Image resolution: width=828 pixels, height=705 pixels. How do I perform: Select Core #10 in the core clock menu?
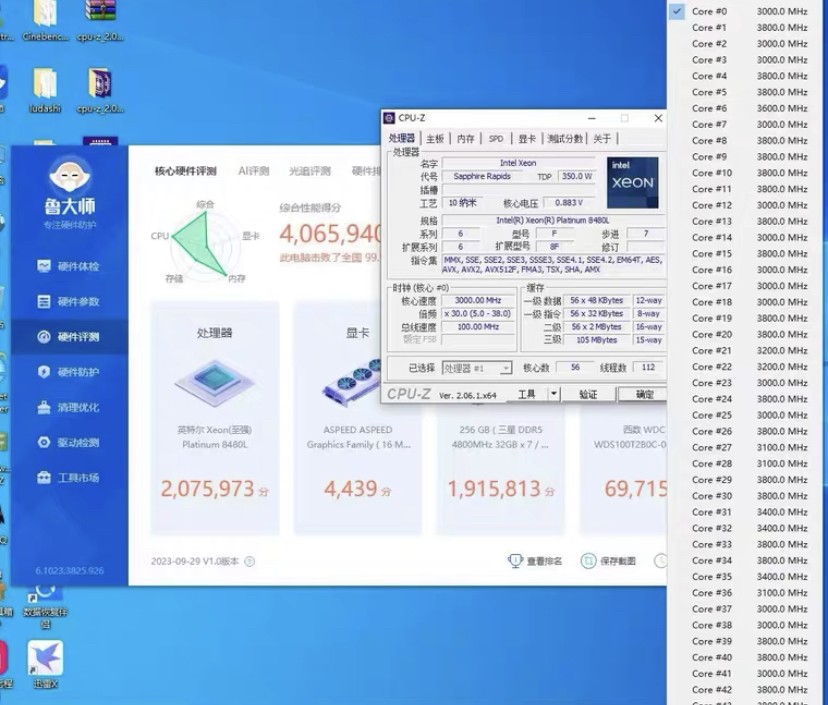747,173
